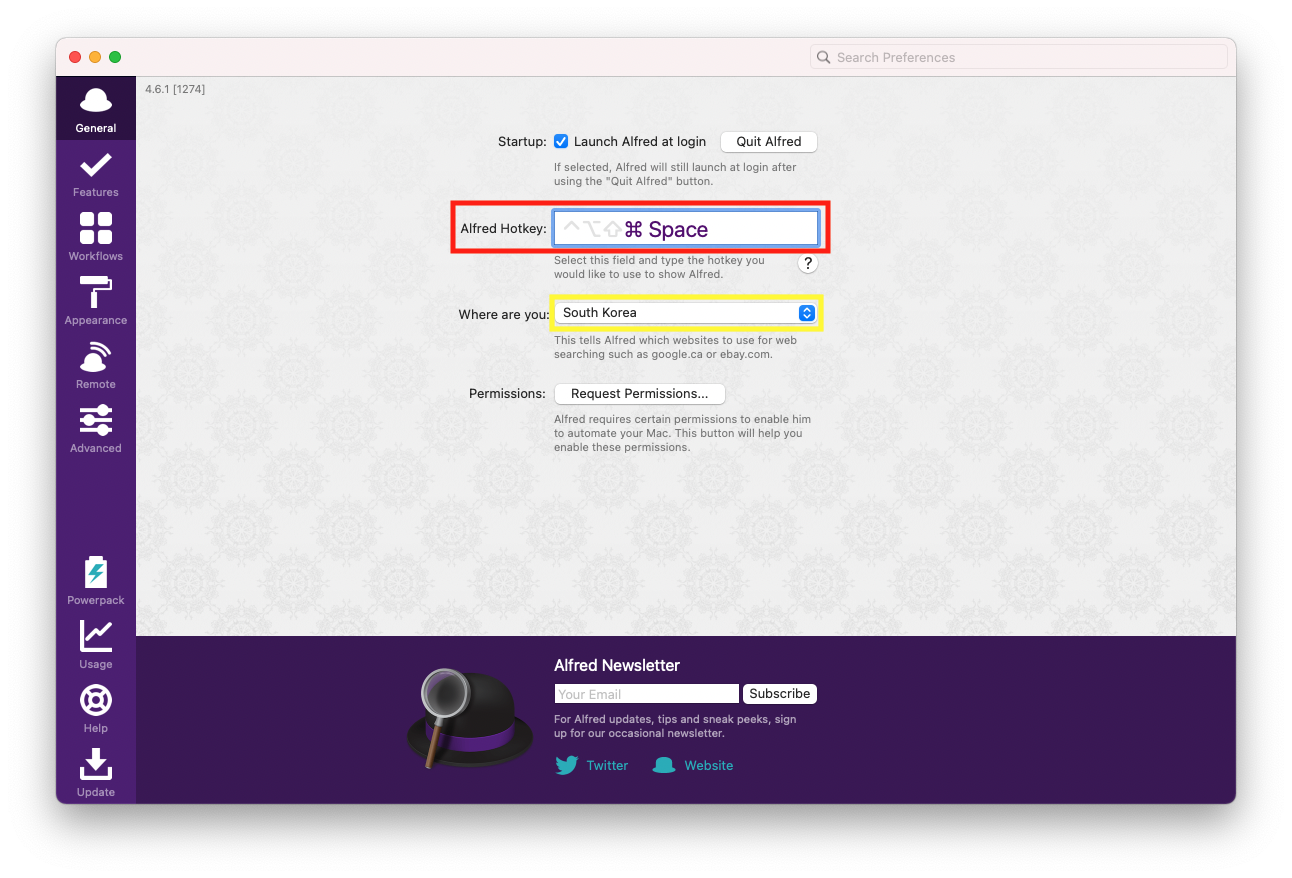Viewport: 1292px width, 878px height.
Task: Click the Alfred bowler hat logo
Action: click(x=470, y=718)
